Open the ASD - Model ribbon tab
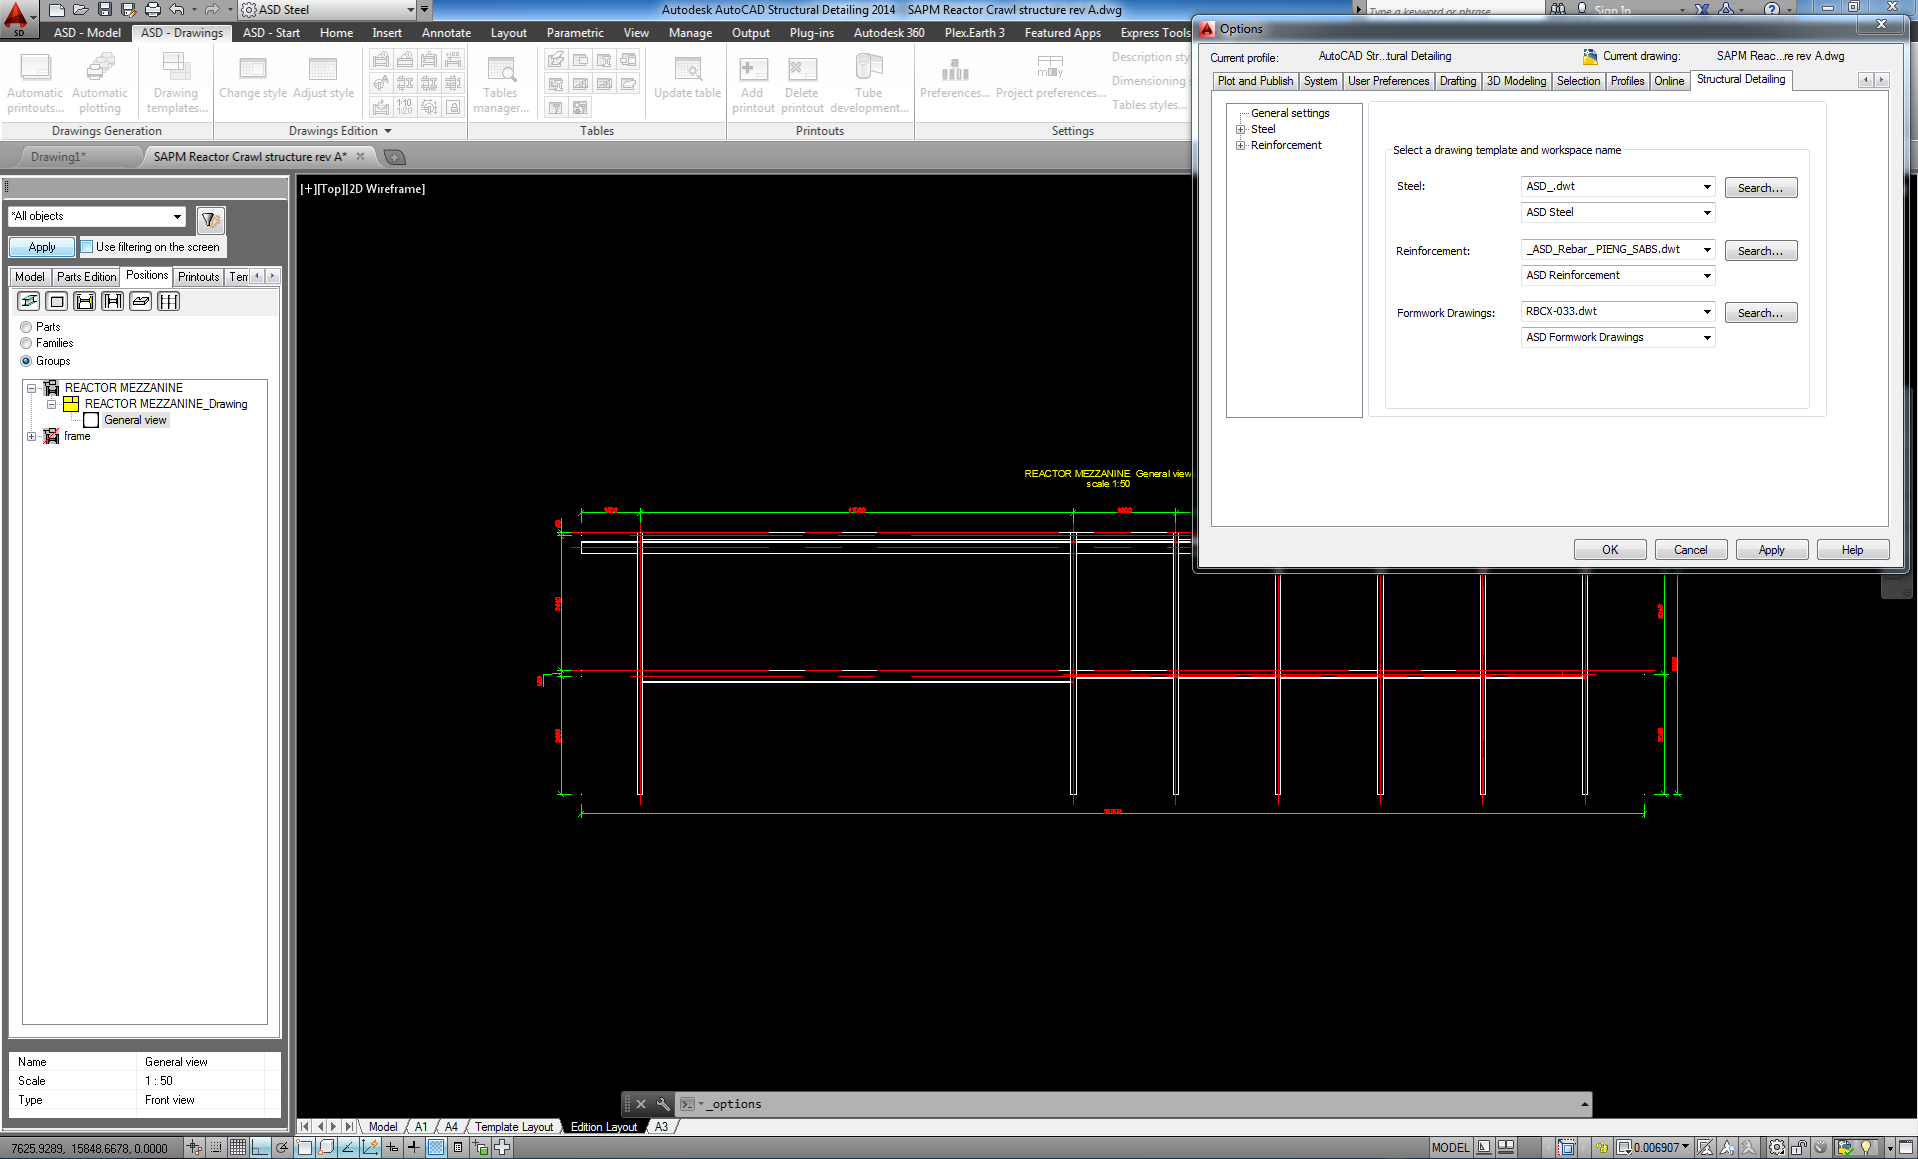The image size is (1918, 1159). pyautogui.click(x=86, y=32)
